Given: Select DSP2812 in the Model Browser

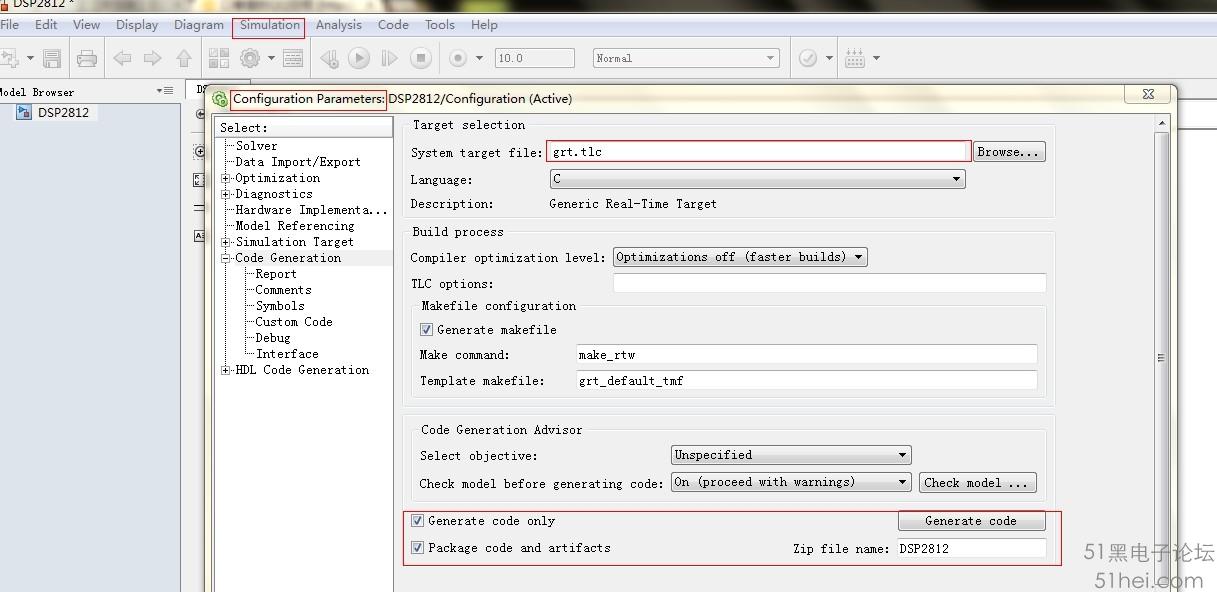Looking at the screenshot, I should pos(63,113).
